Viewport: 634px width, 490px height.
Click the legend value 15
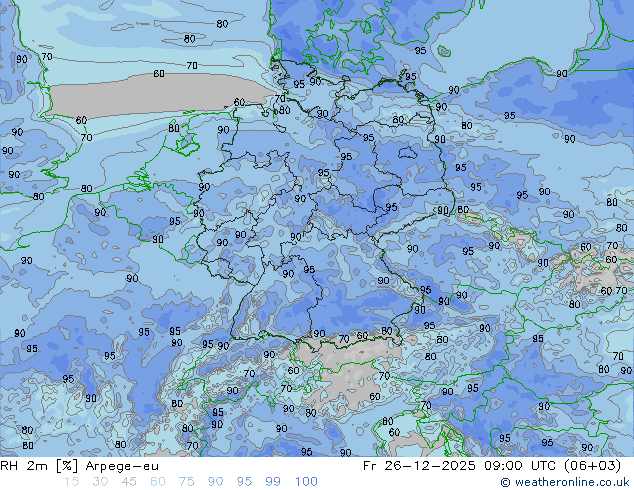71,482
